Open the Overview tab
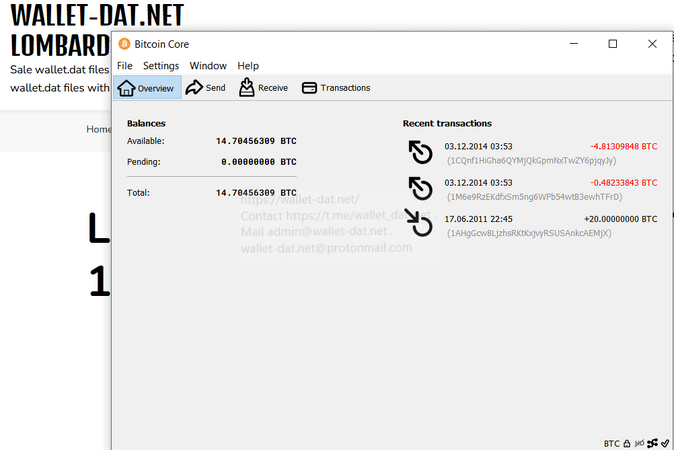 [x=147, y=88]
